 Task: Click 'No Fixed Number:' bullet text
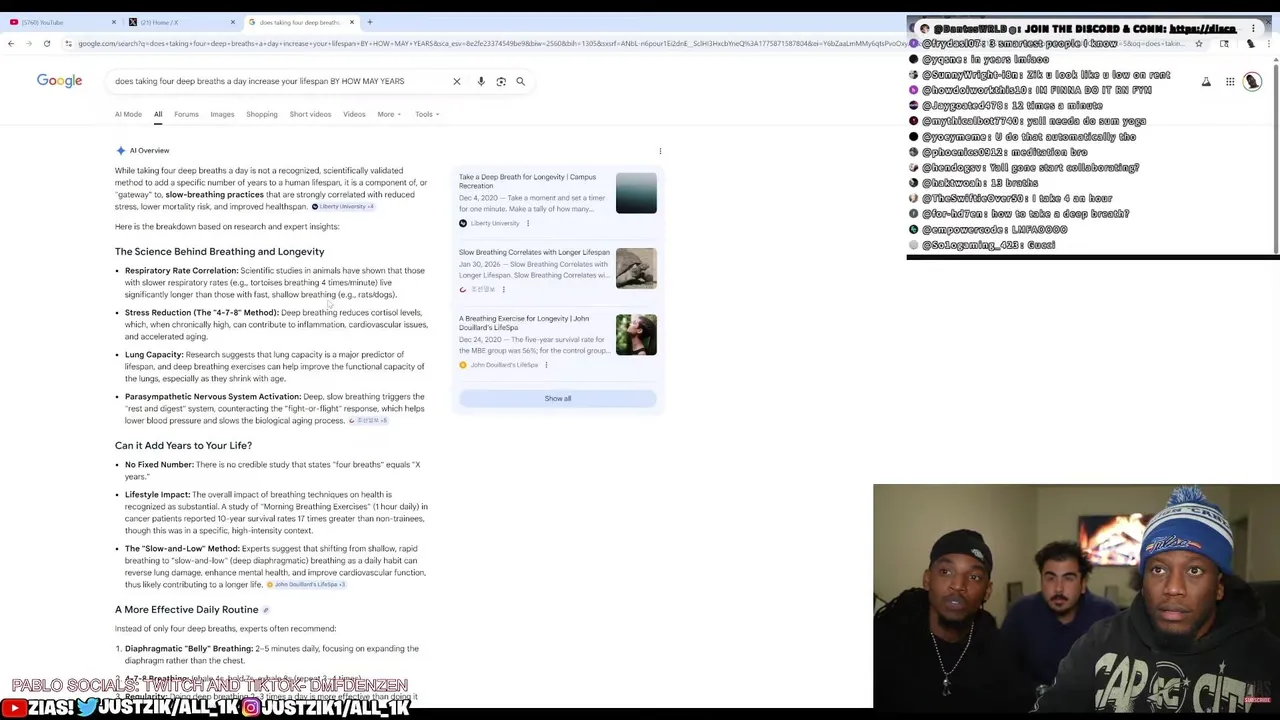click(159, 464)
